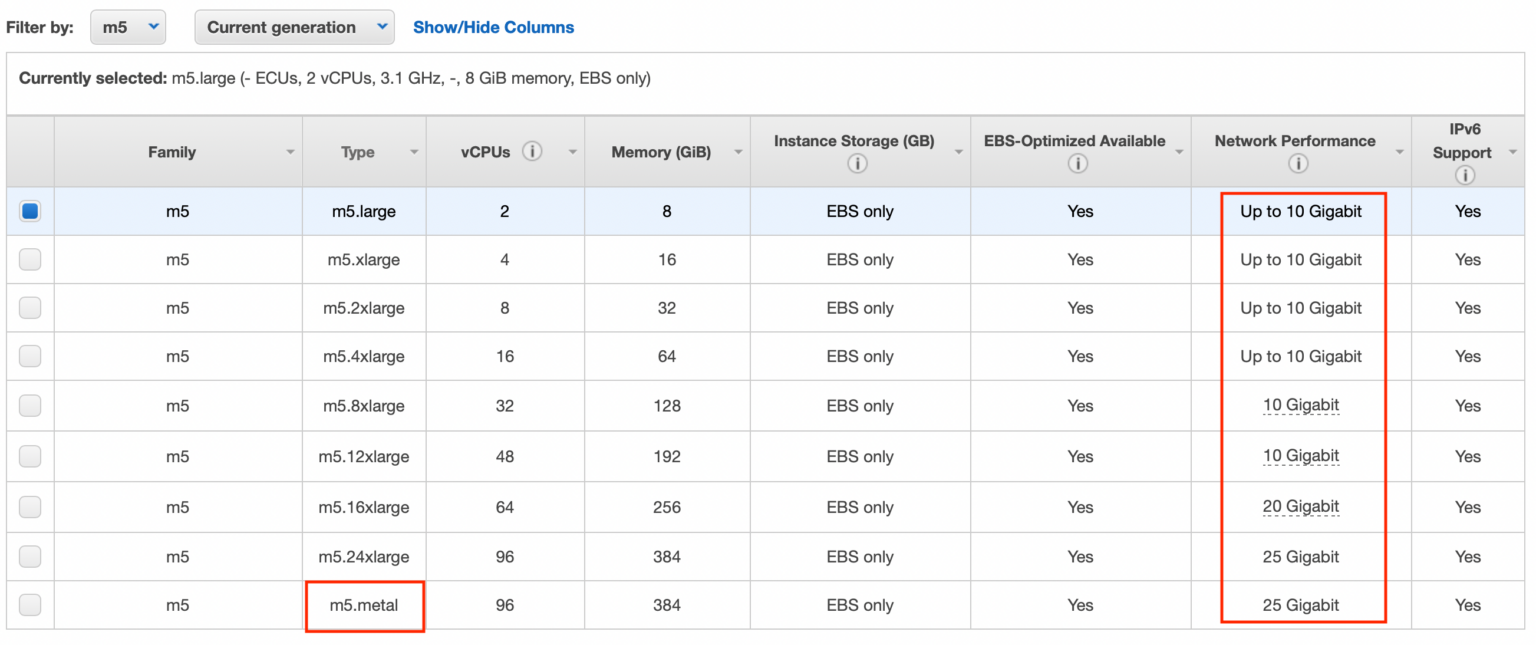This screenshot has height=645, width=1536.
Task: Open IPv6 Support column sort arrow
Action: 1512,153
